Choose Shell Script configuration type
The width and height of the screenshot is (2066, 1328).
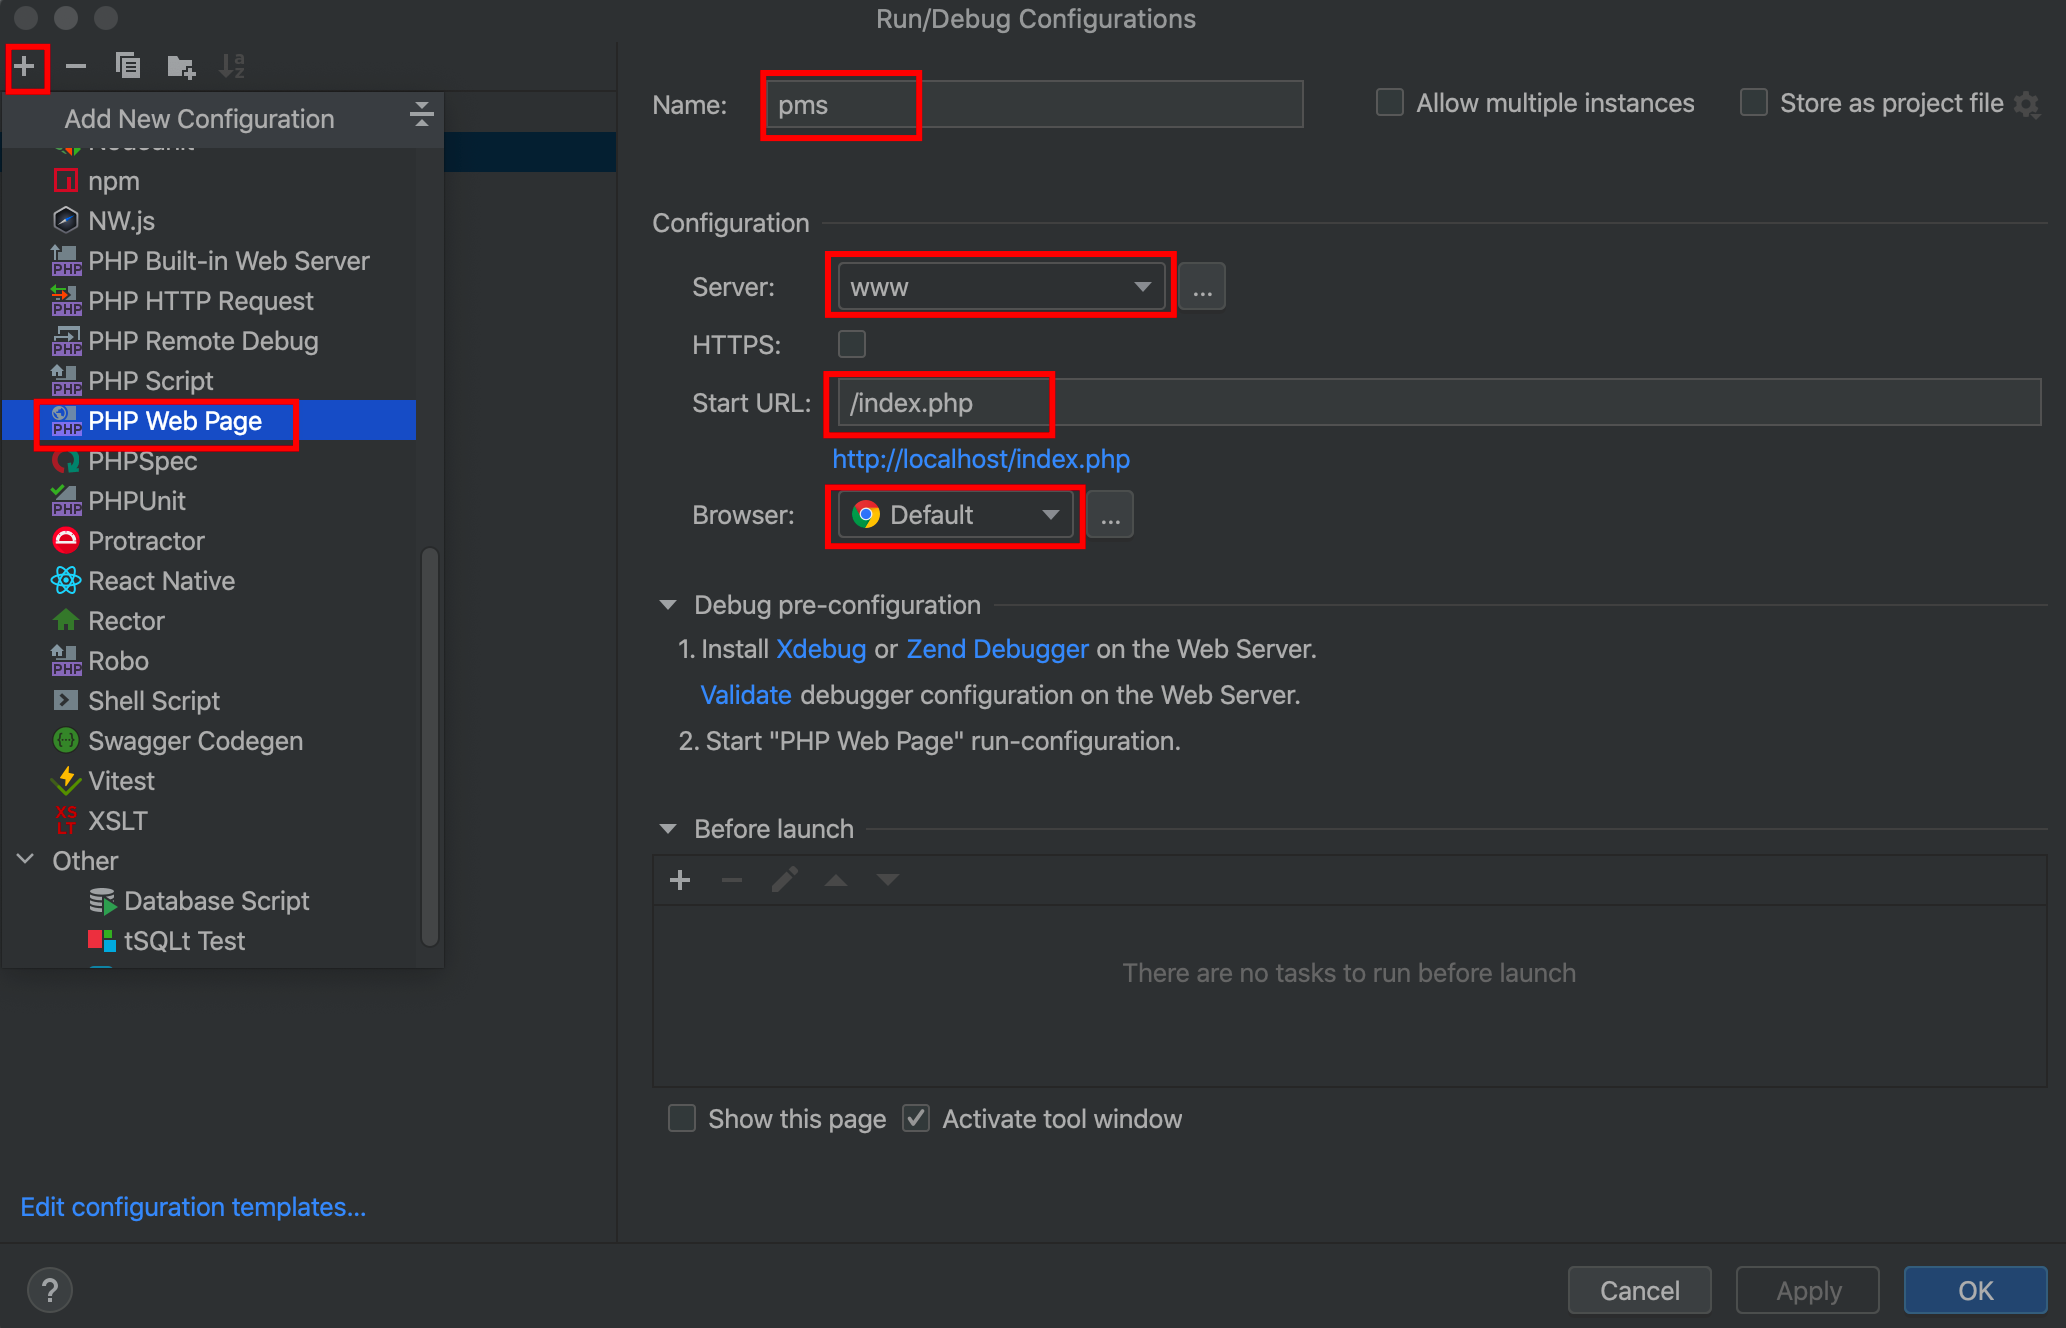click(154, 701)
